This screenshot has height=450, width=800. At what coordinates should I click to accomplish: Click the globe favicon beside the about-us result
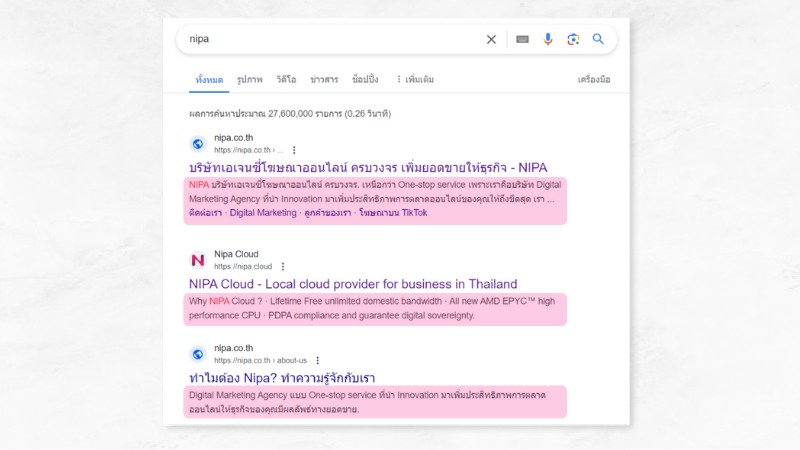coord(198,354)
